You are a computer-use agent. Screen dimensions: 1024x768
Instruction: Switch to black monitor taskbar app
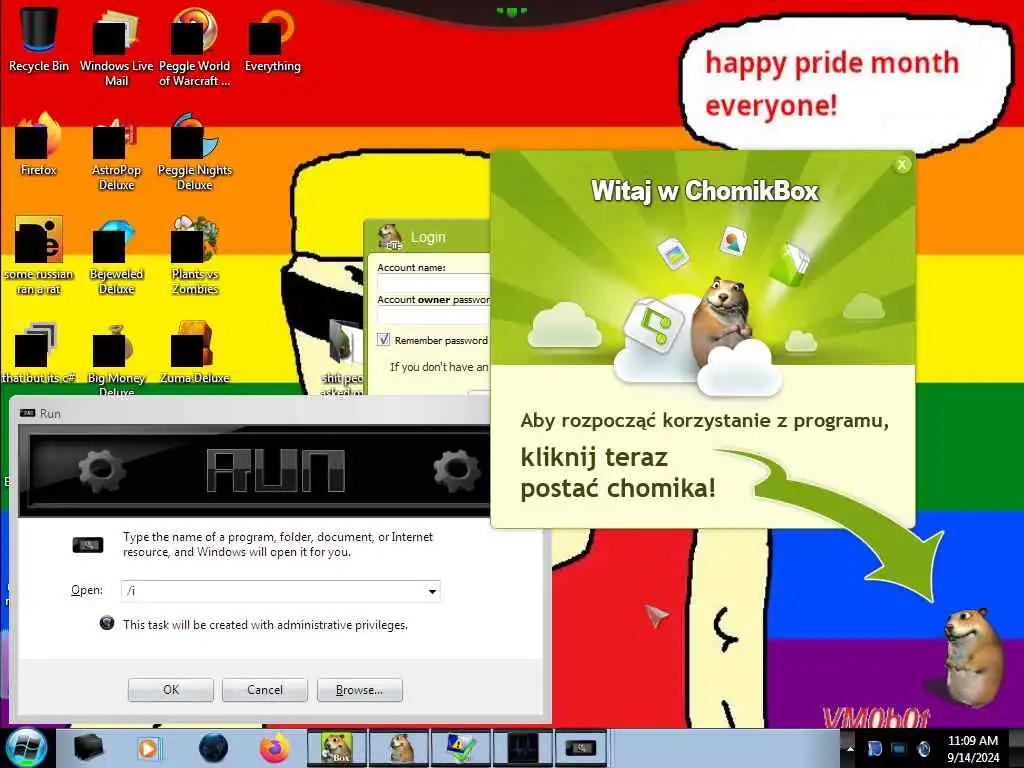click(x=523, y=748)
